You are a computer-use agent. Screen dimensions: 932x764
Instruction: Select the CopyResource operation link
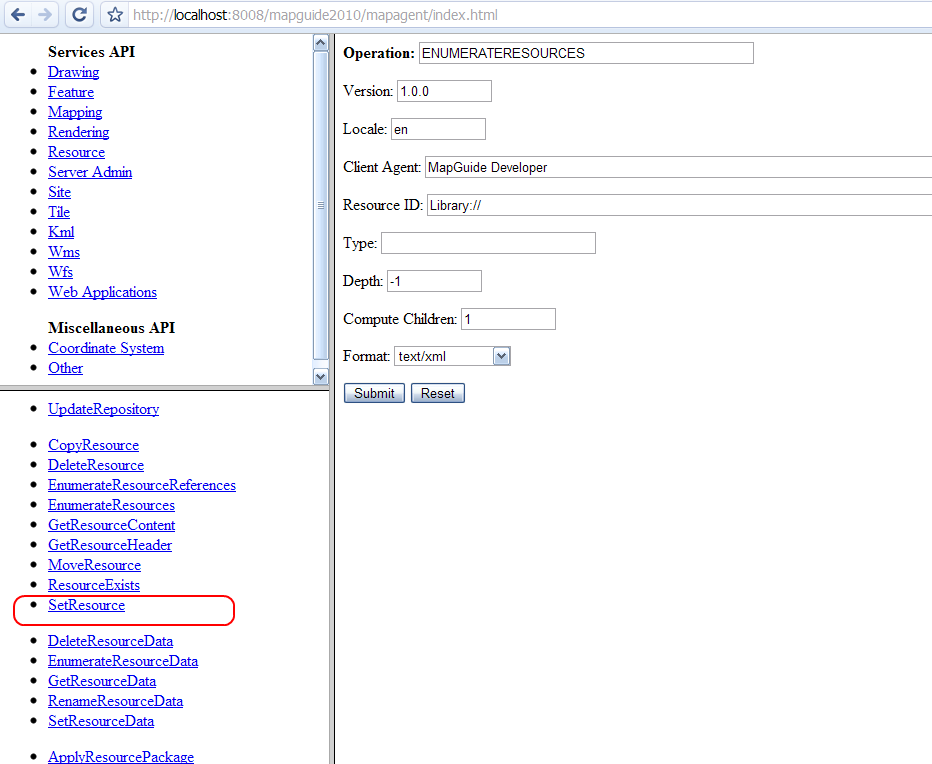pos(93,445)
